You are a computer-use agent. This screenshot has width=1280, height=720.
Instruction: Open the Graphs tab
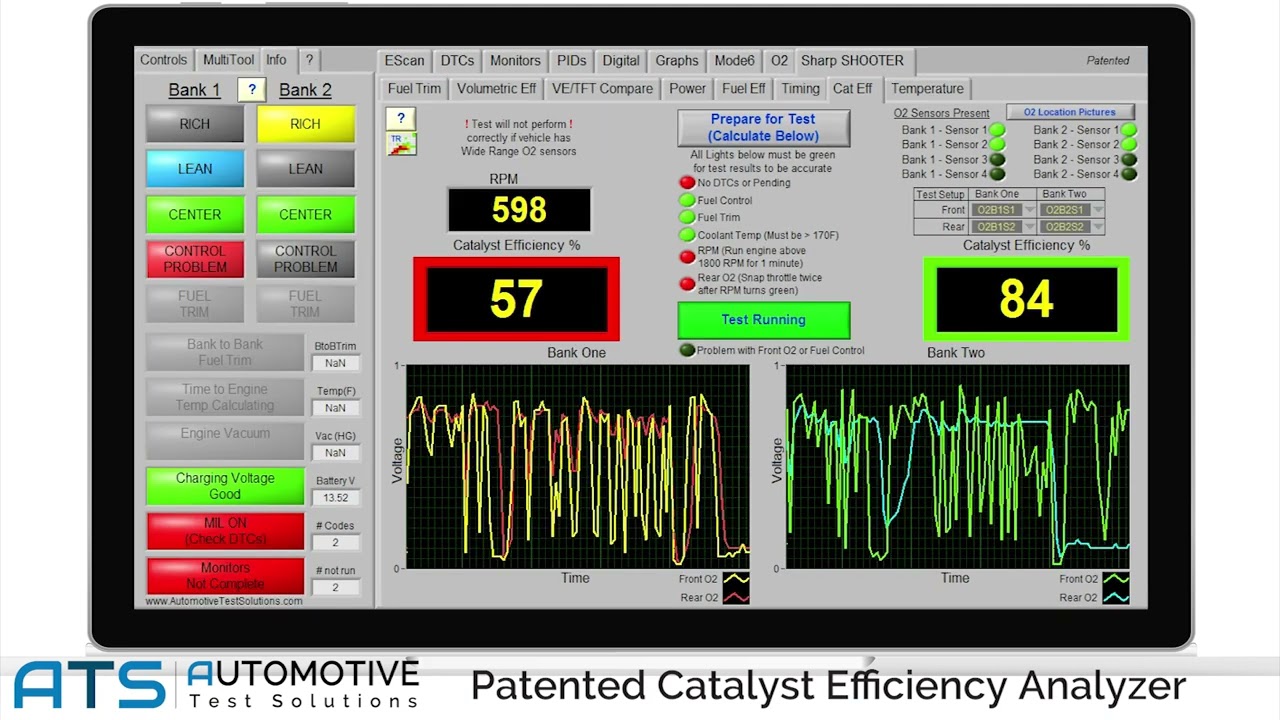[677, 61]
